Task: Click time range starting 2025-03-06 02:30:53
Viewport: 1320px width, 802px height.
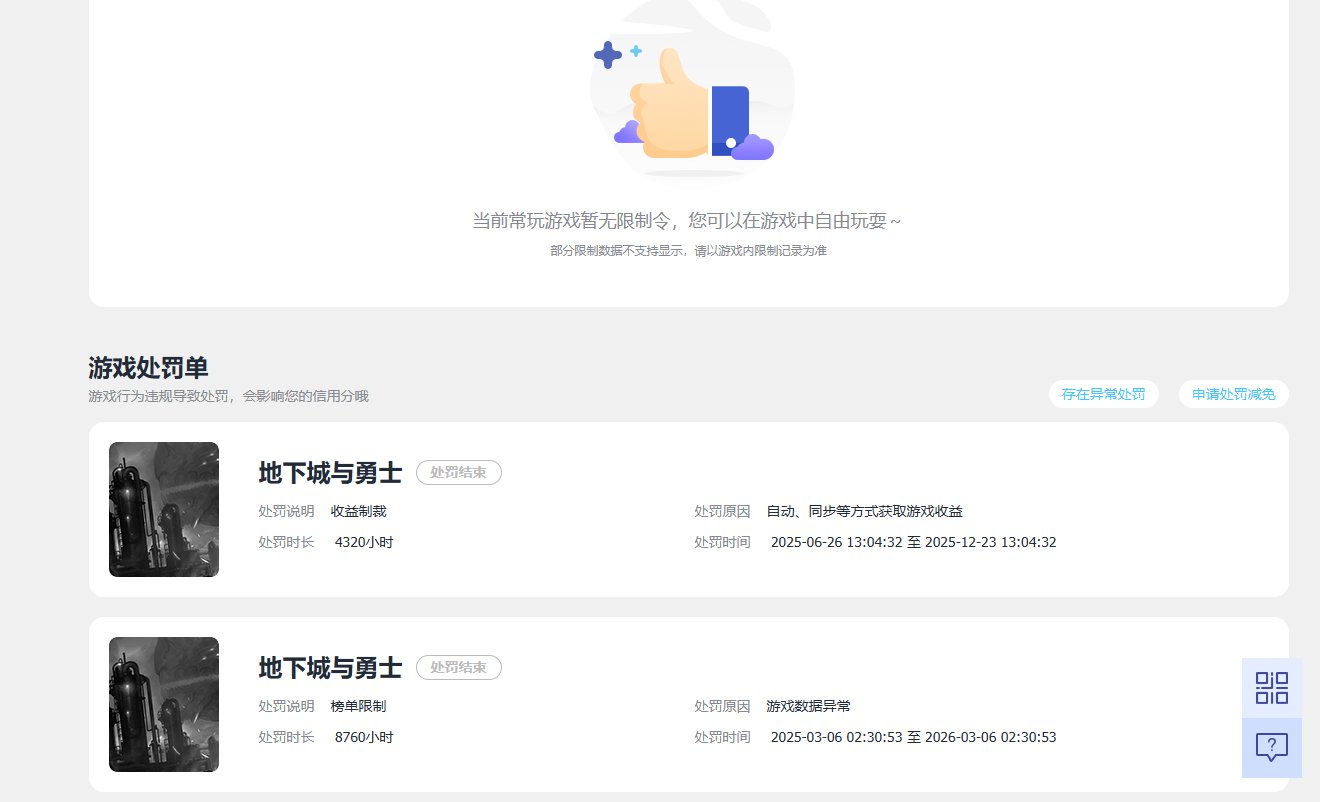Action: coord(914,737)
